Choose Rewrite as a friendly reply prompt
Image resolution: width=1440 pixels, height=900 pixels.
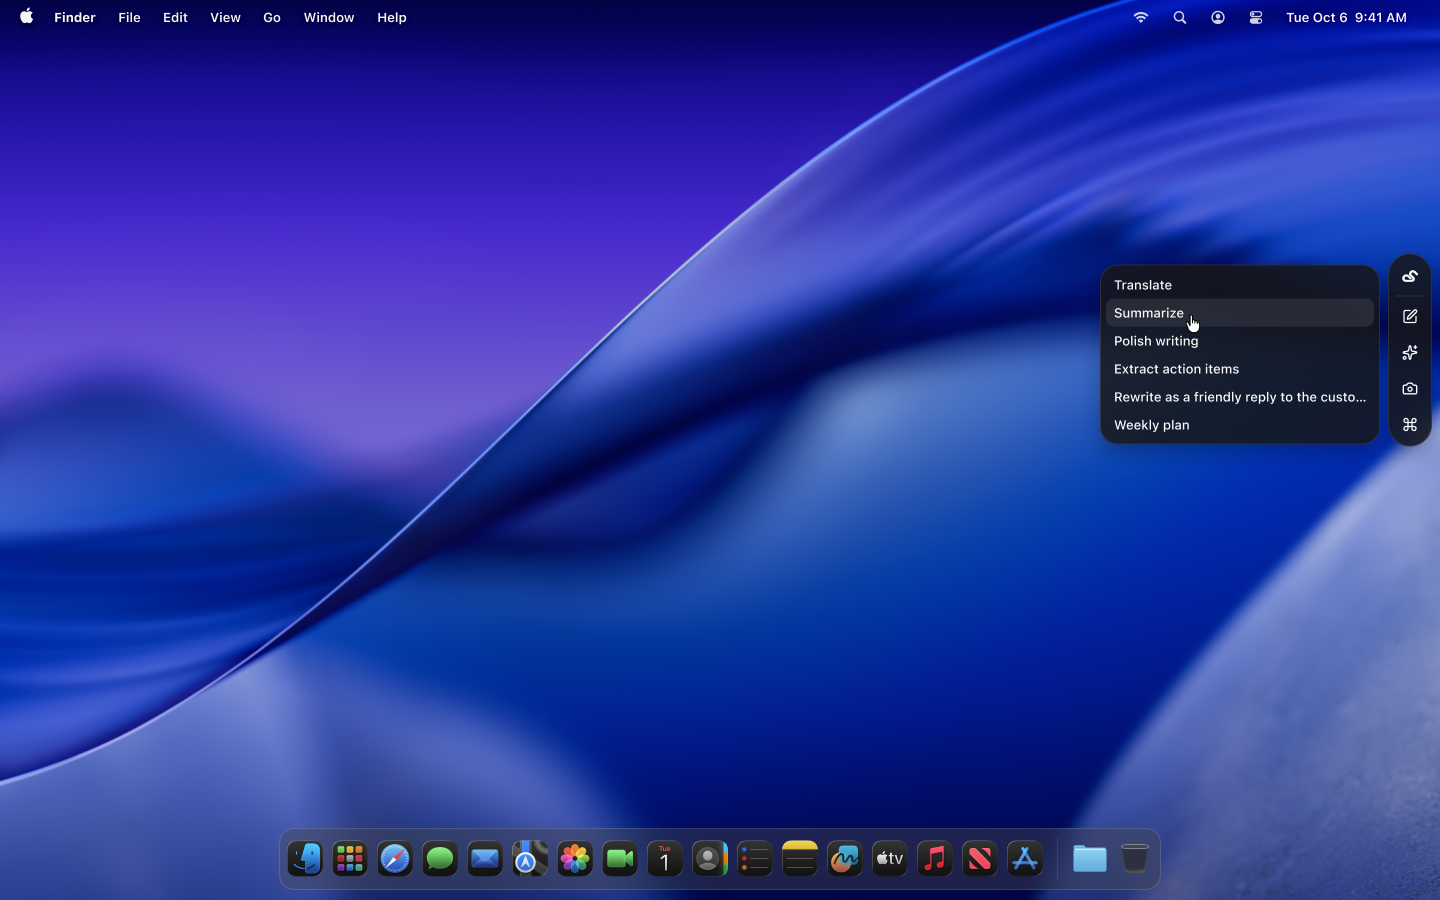(x=1240, y=397)
